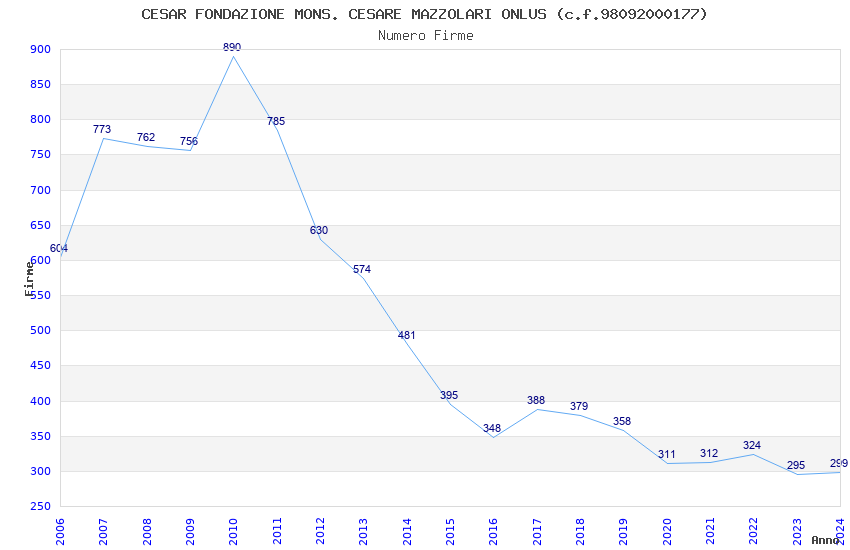Click the 2010 x-axis year label
Image resolution: width=850 pixels, height=550 pixels.
pos(233,532)
